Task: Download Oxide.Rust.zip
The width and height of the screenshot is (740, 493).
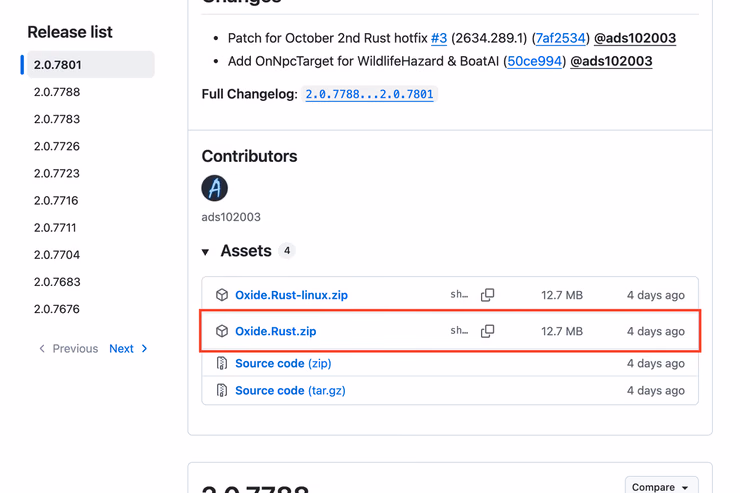Action: point(276,331)
